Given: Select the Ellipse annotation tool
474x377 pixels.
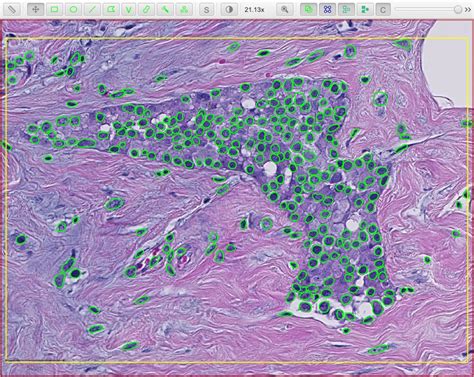Looking at the screenshot, I should point(73,9).
